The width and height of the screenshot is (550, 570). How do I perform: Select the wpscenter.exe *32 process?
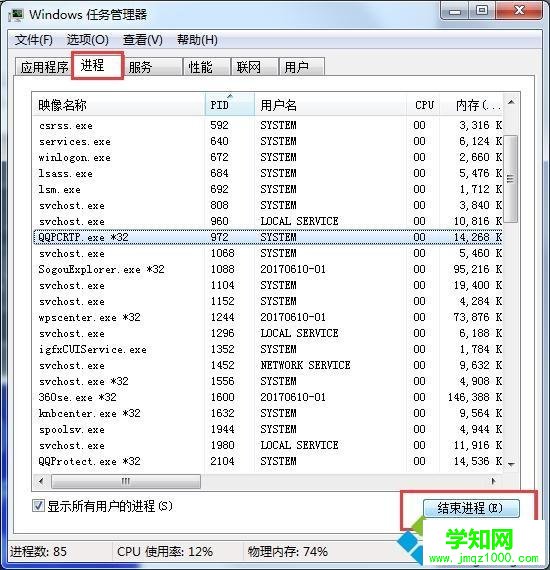pos(268,317)
